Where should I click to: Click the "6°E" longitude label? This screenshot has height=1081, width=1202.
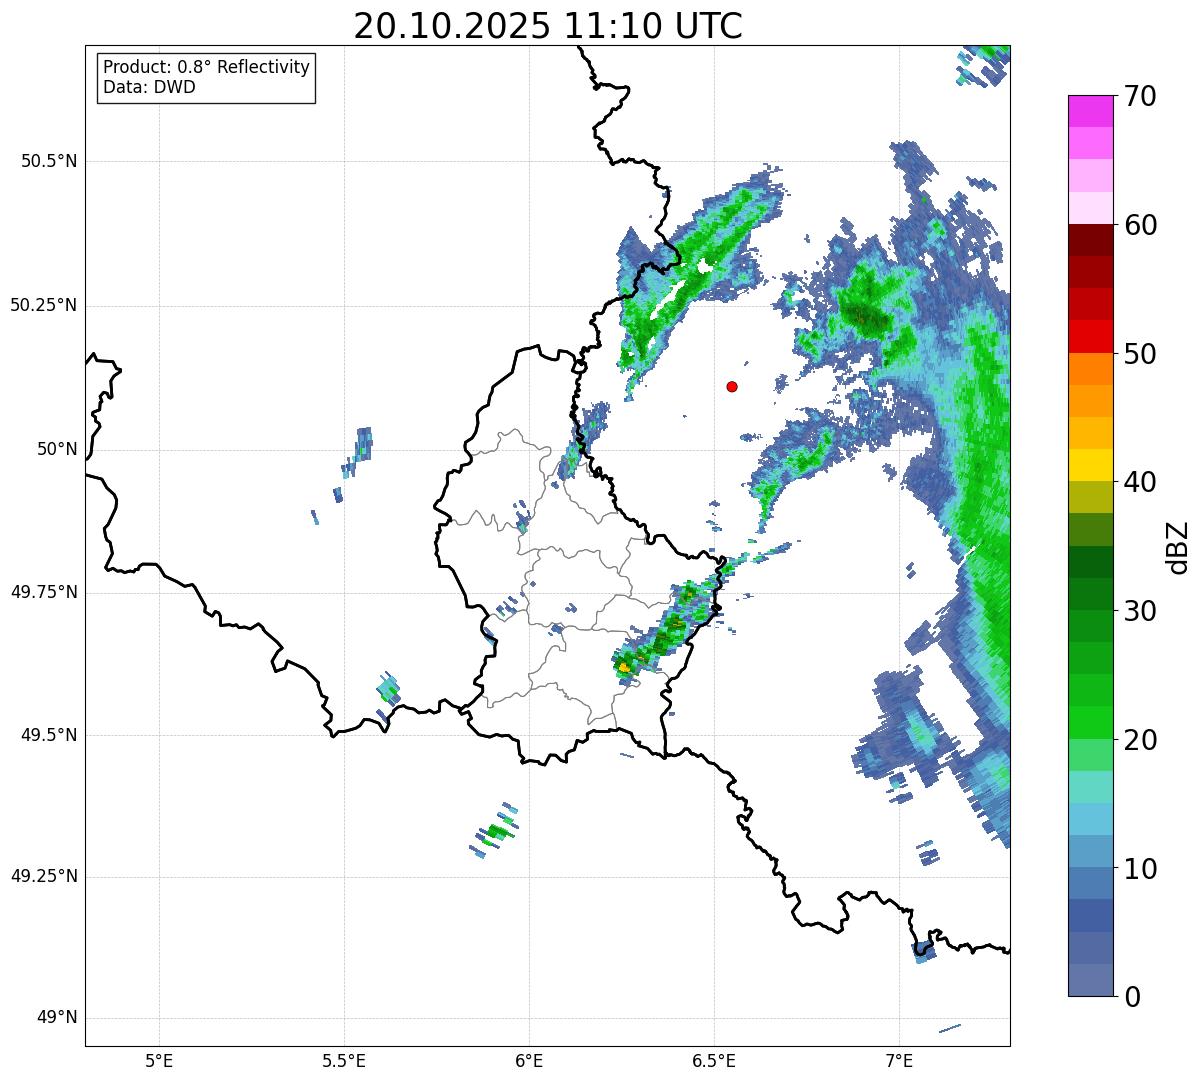pyautogui.click(x=529, y=1061)
